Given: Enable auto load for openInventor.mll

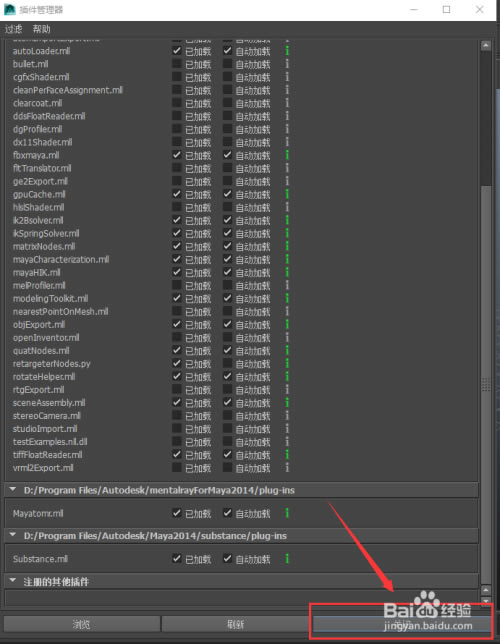Looking at the screenshot, I should [227, 337].
